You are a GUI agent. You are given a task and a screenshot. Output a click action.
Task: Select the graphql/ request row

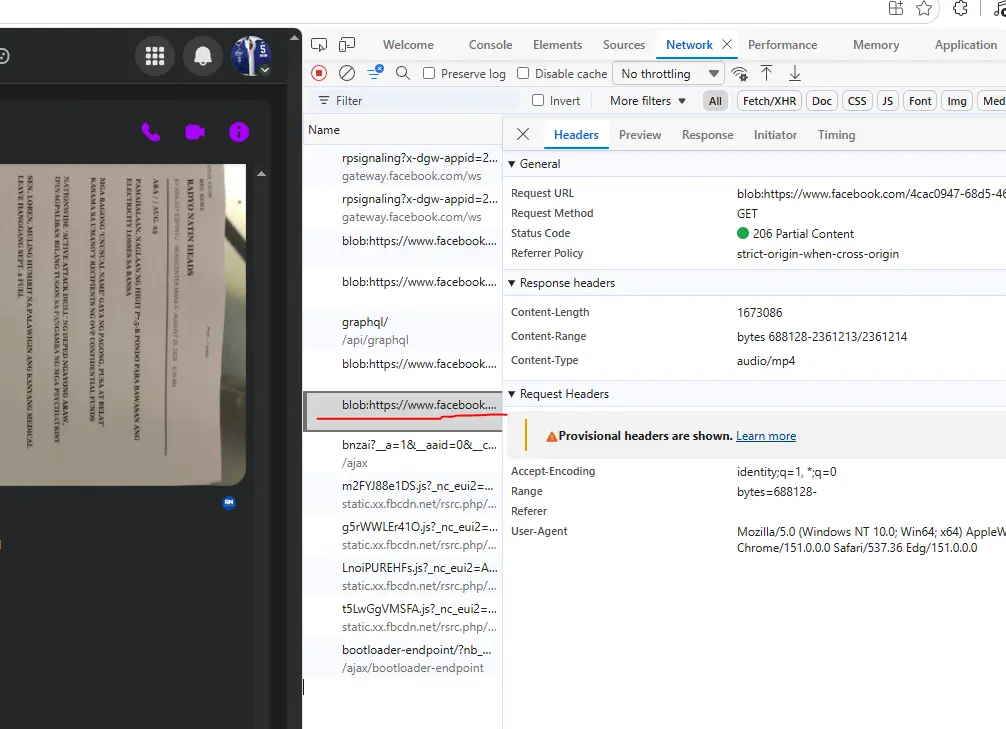coord(402,330)
